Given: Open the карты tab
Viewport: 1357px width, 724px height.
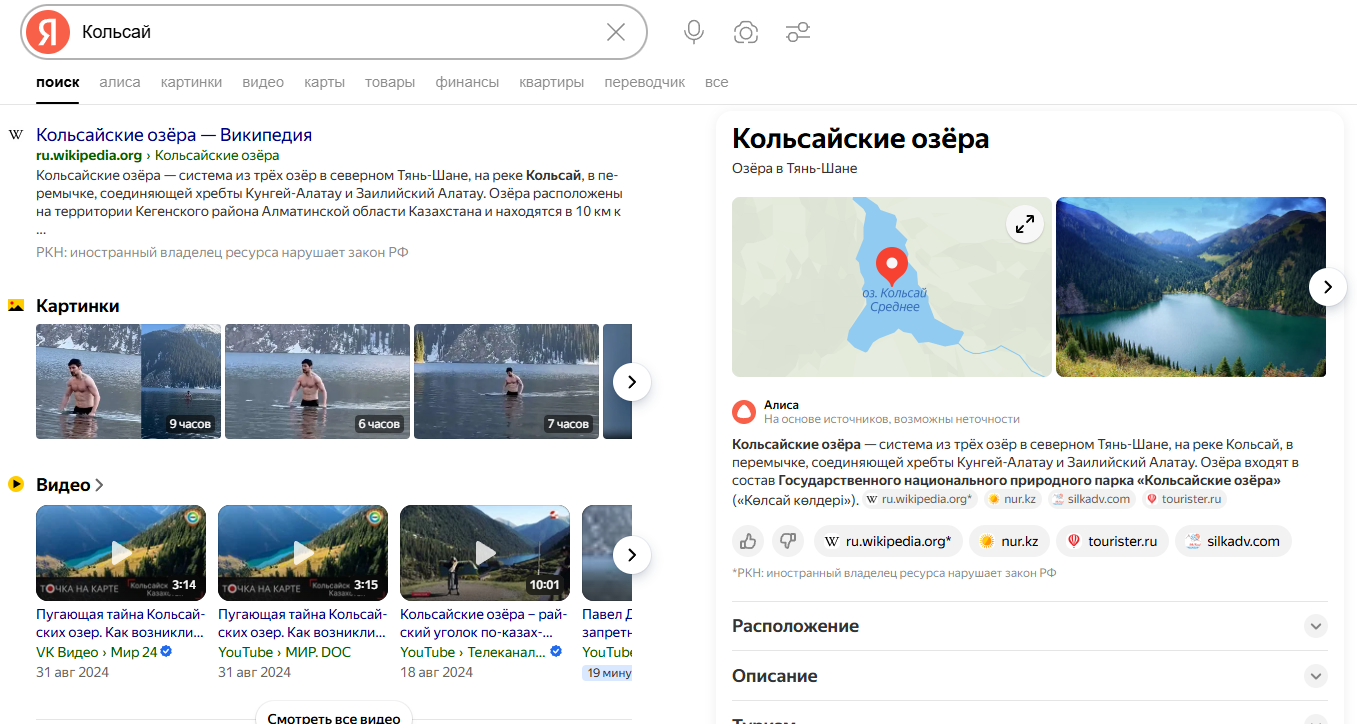Looking at the screenshot, I should pos(324,82).
